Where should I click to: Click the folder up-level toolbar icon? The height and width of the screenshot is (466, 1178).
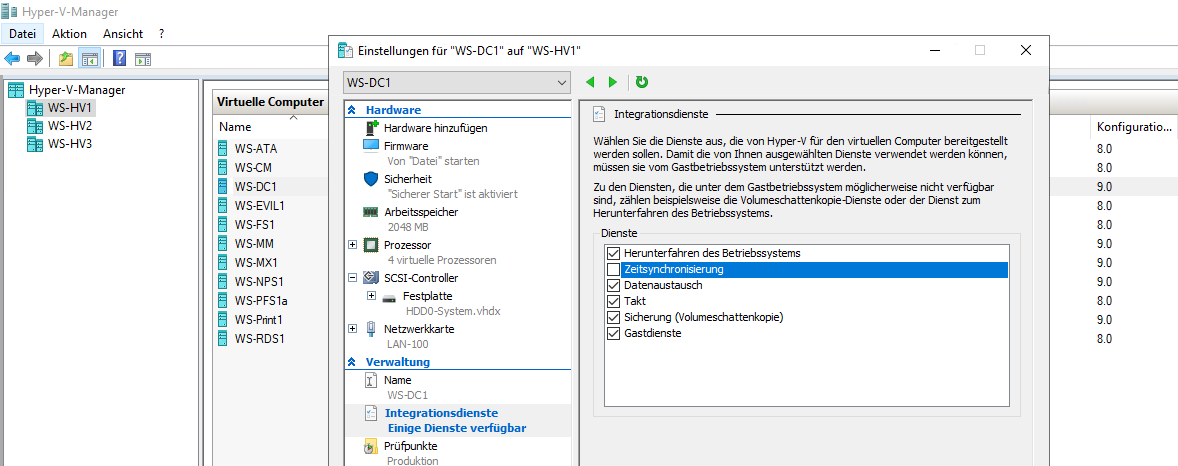coord(66,59)
